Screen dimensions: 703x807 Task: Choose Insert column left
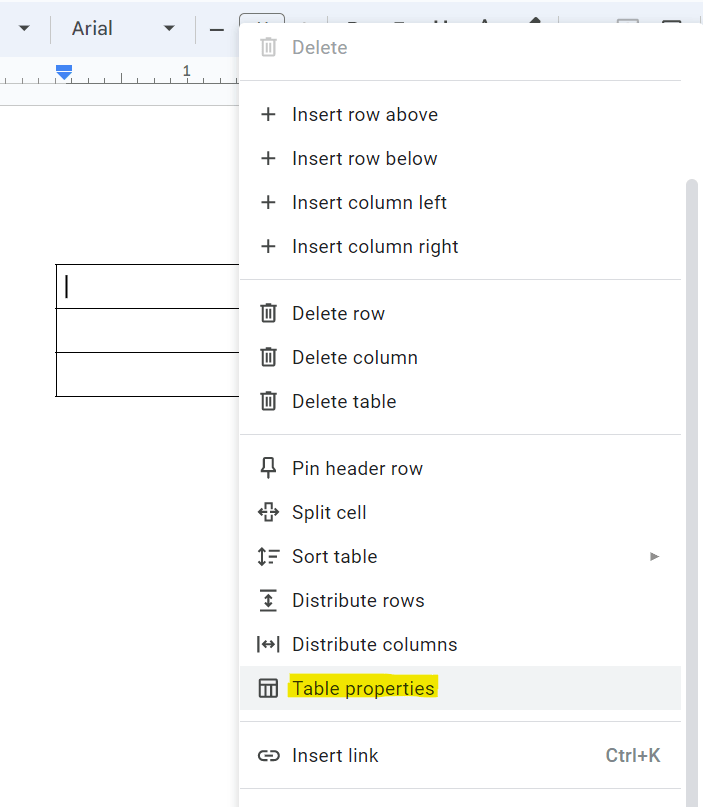(369, 203)
